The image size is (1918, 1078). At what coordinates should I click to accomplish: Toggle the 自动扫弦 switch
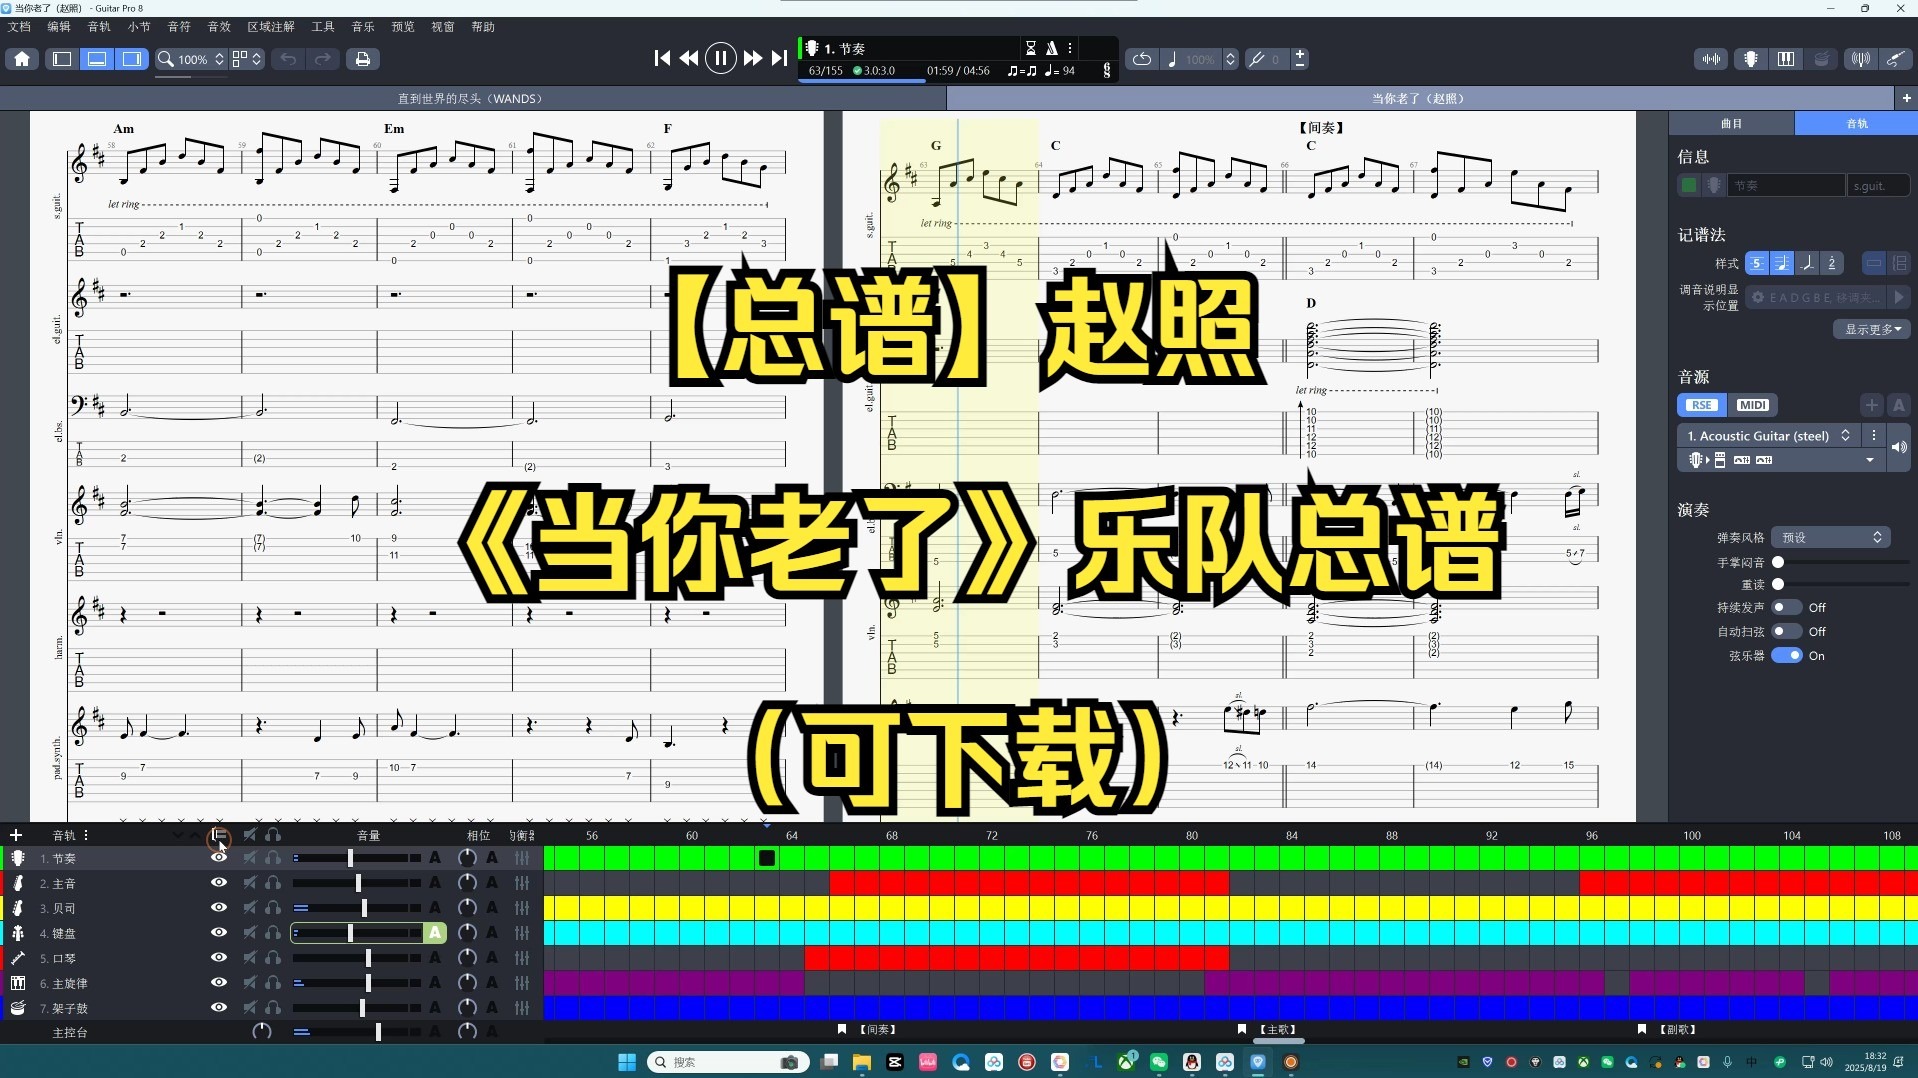(x=1785, y=631)
